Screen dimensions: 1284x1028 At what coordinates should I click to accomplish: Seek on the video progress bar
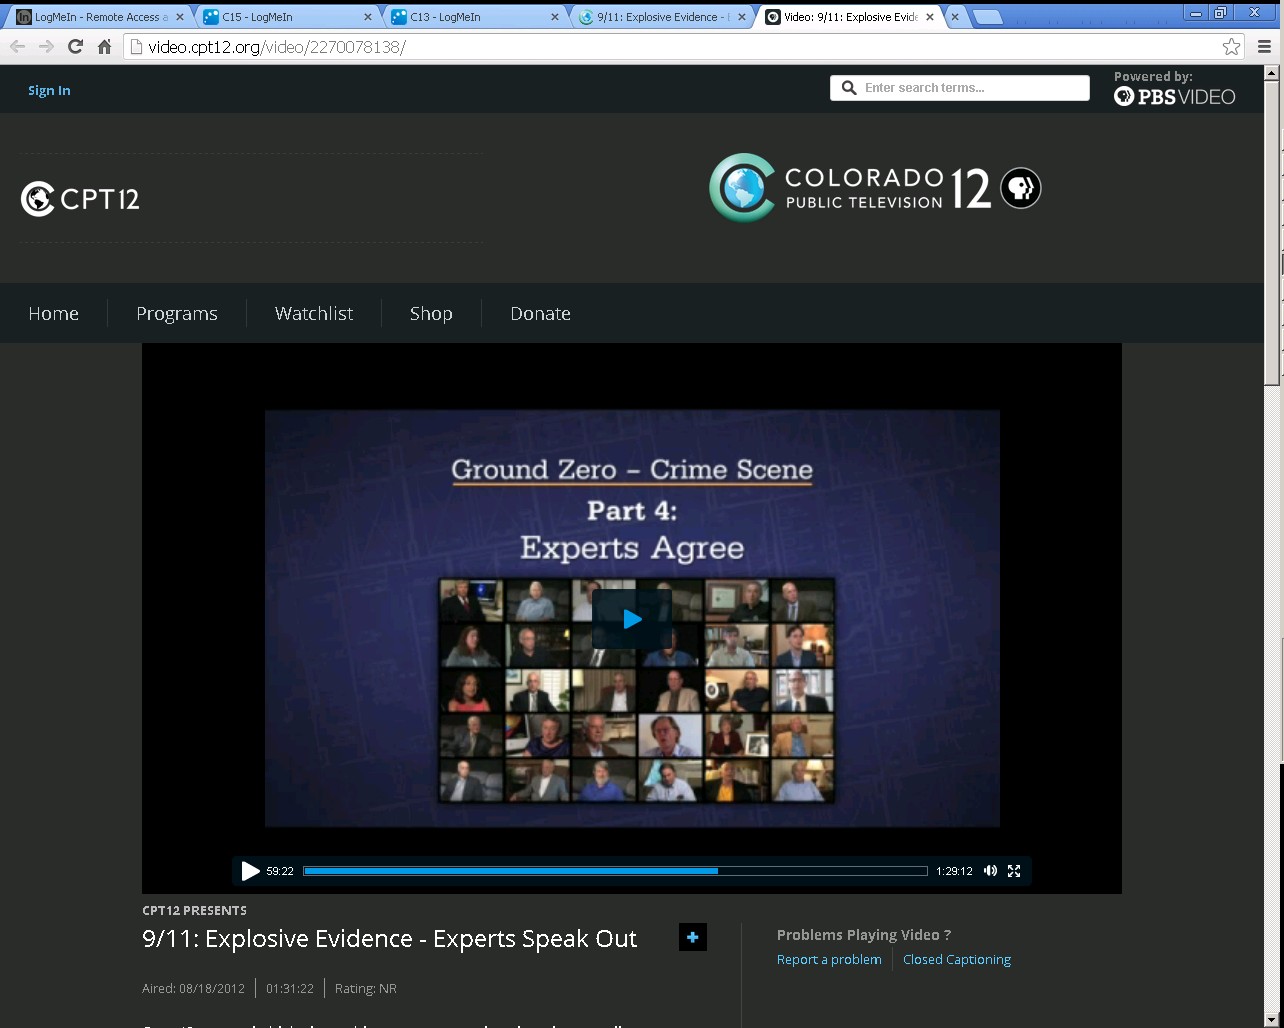(x=615, y=871)
